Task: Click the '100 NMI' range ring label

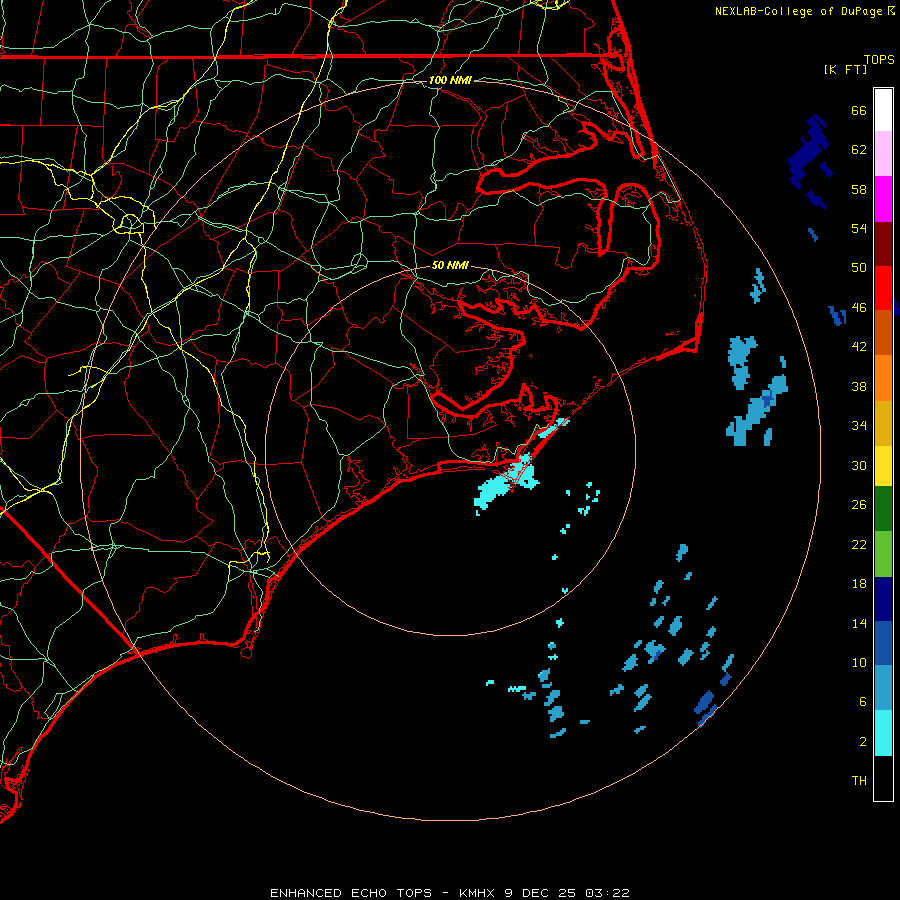Action: [450, 80]
